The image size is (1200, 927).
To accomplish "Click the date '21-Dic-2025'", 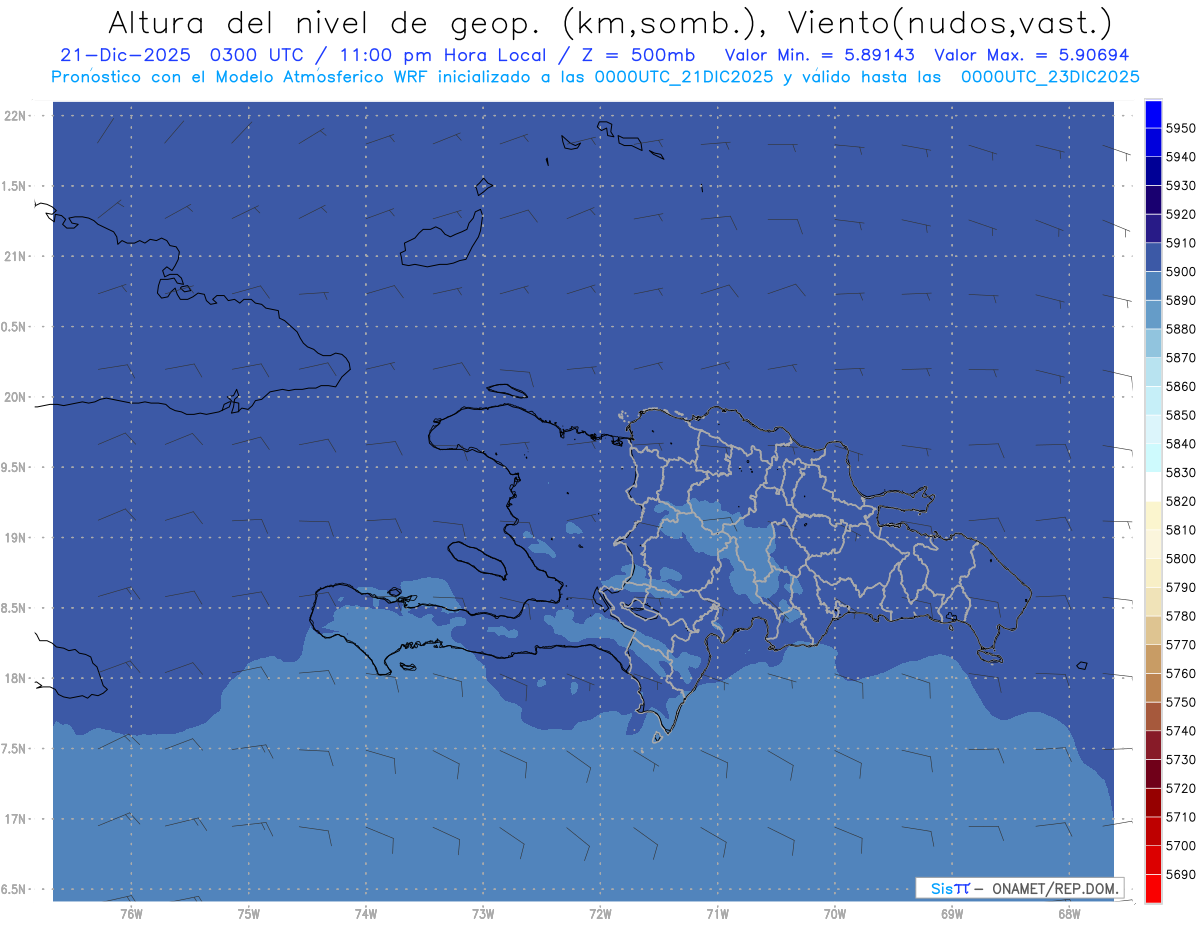I will tap(125, 55).
